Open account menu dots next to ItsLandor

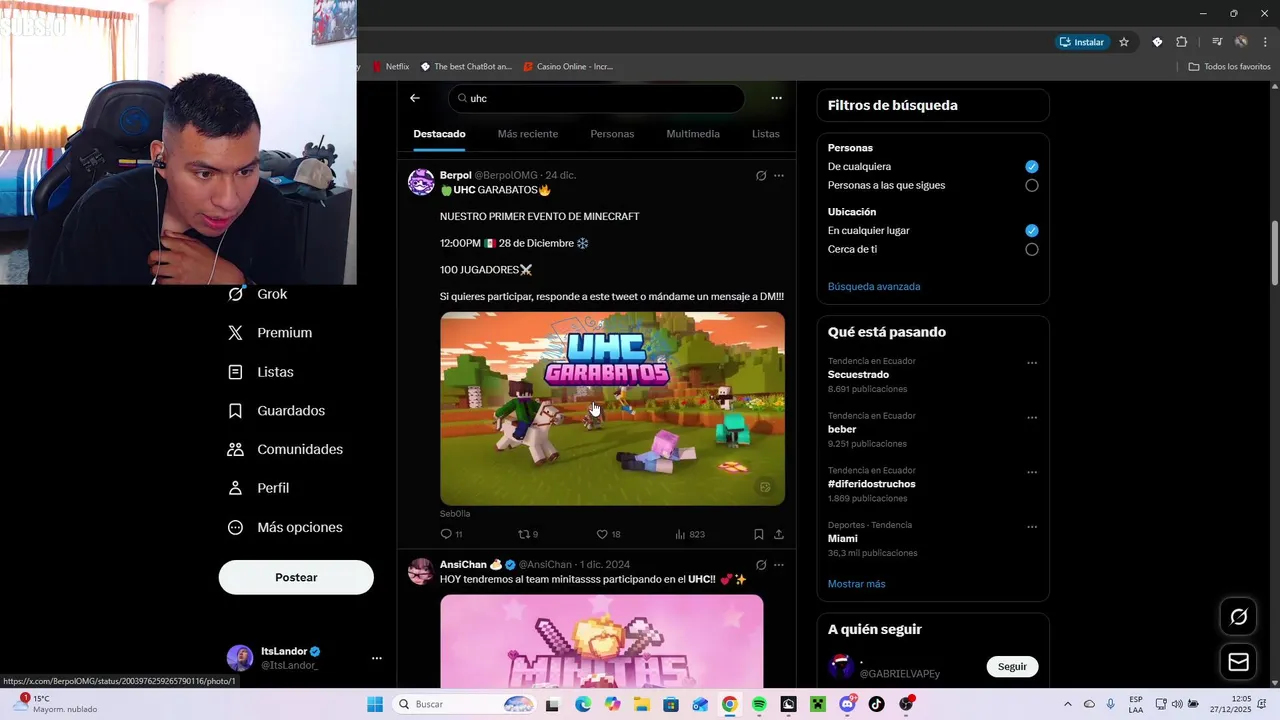coord(377,658)
